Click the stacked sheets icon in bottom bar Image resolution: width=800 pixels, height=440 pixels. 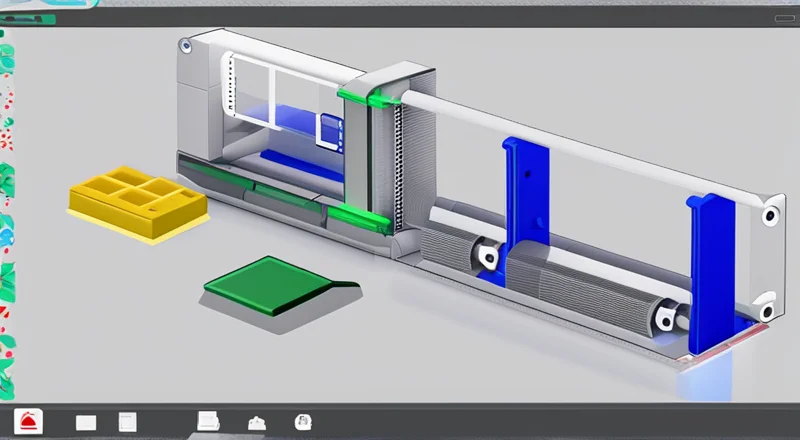pyautogui.click(x=208, y=421)
